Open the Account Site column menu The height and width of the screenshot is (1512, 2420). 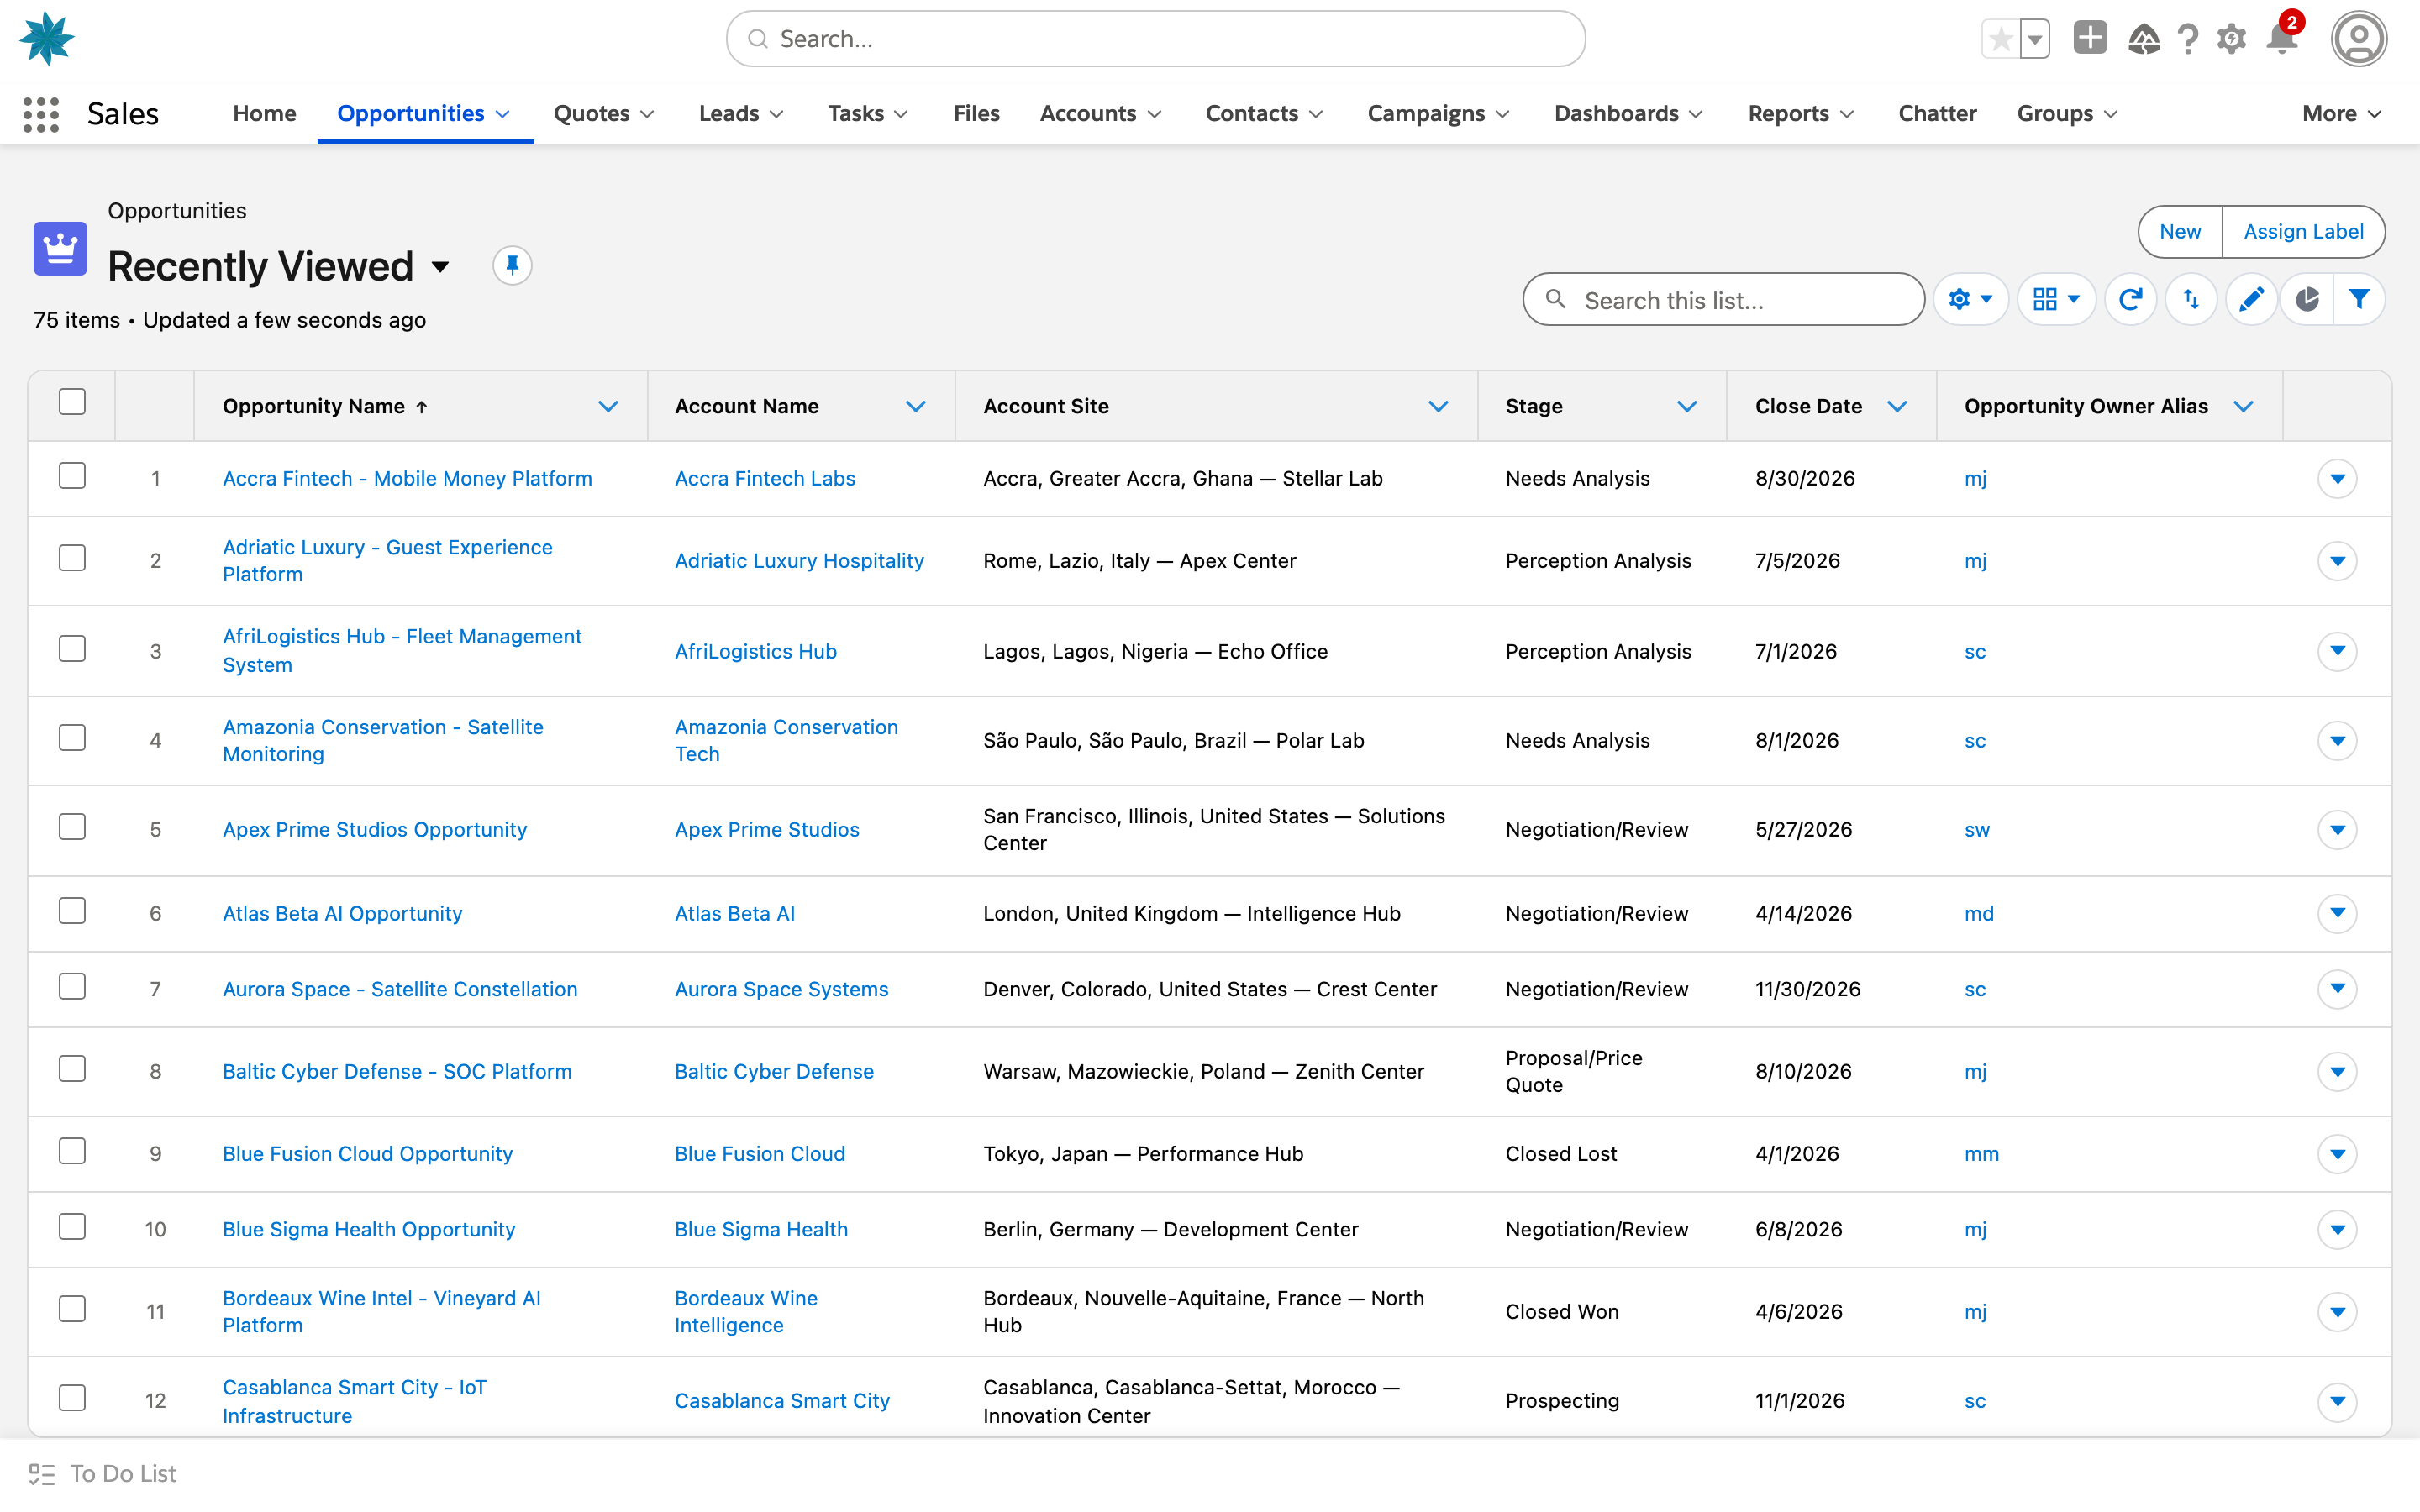tap(1438, 406)
